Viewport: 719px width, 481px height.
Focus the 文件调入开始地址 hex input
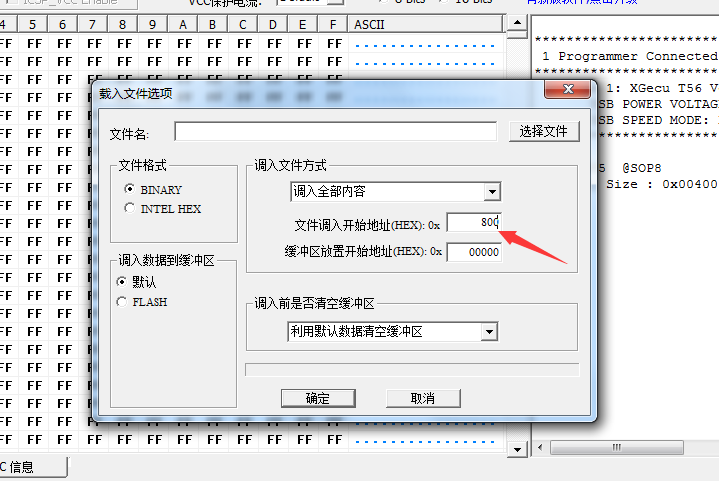point(473,222)
